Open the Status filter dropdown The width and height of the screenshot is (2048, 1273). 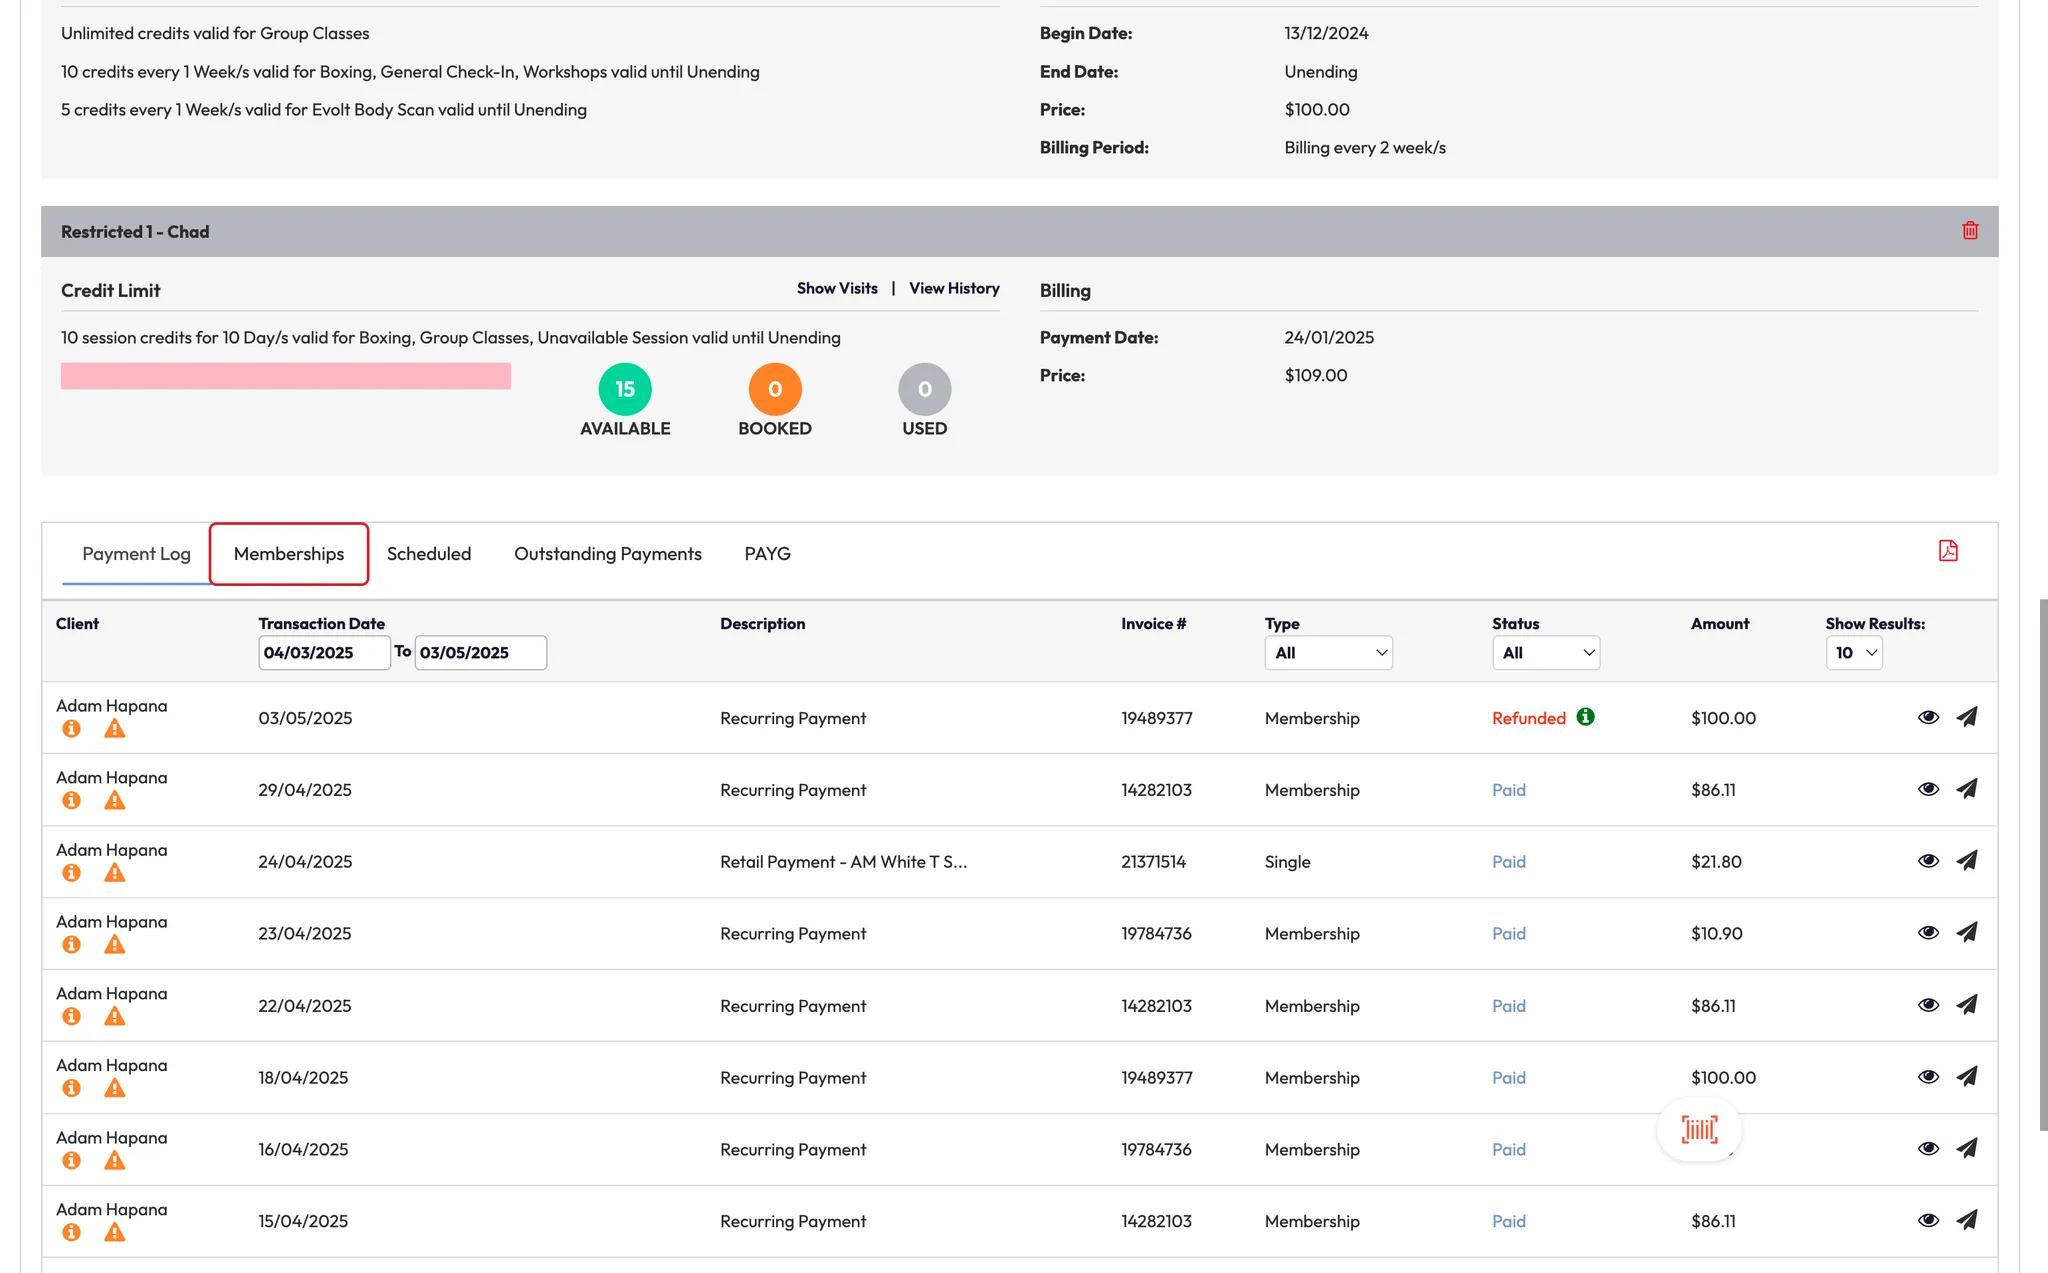tap(1545, 653)
